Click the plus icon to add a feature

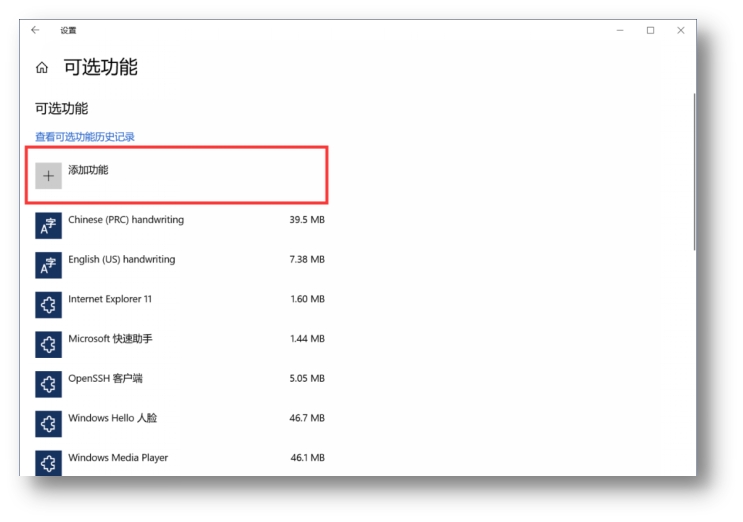click(x=48, y=176)
